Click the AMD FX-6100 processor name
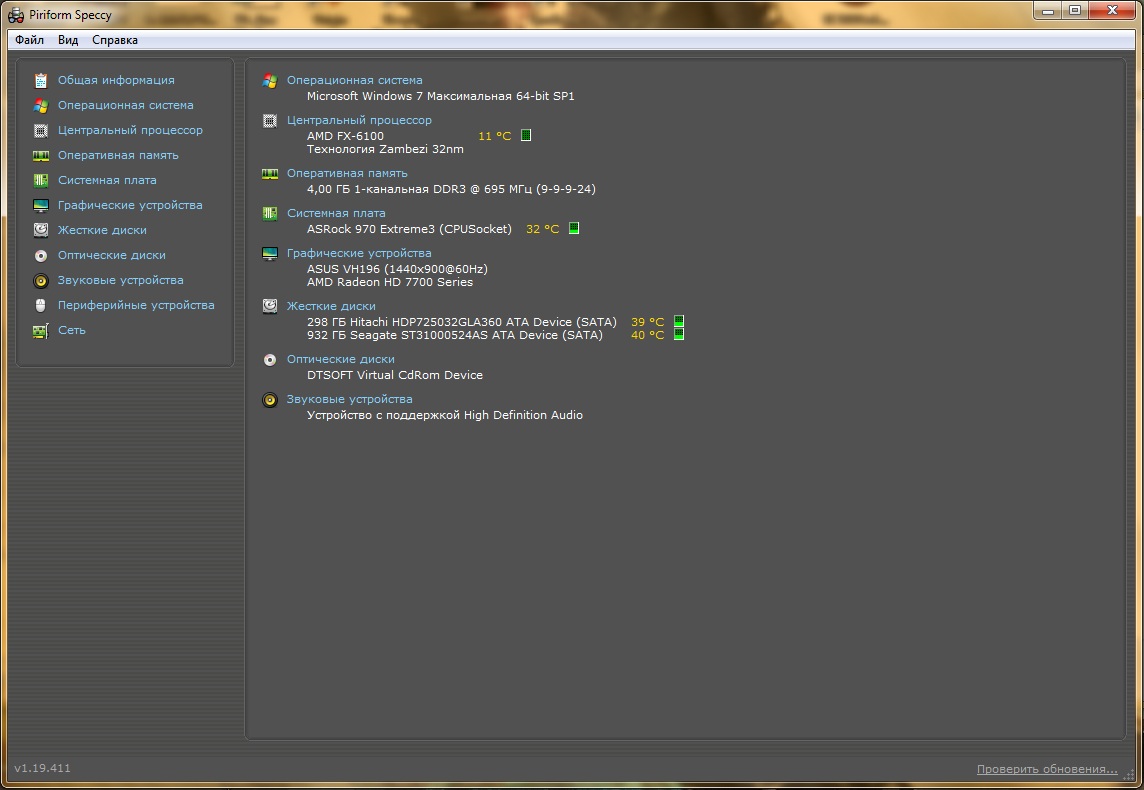Screen dimensions: 1144x790 pyautogui.click(x=345, y=136)
